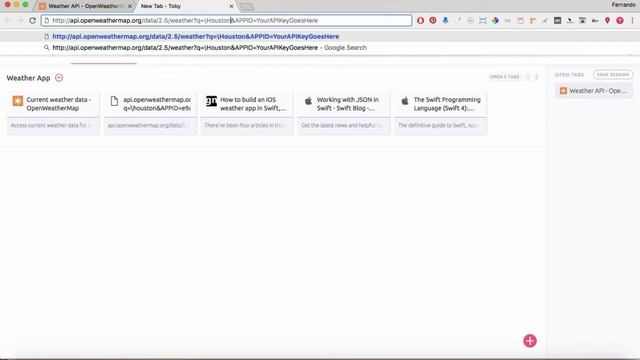Click the Save Session button

[x=613, y=75]
